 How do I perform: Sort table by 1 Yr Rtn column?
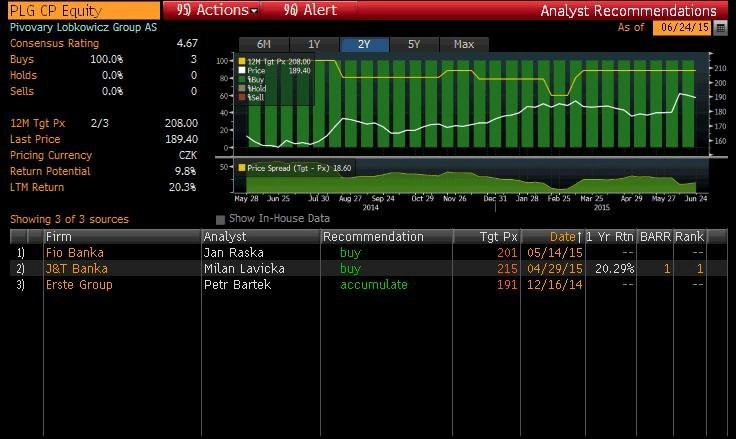610,237
